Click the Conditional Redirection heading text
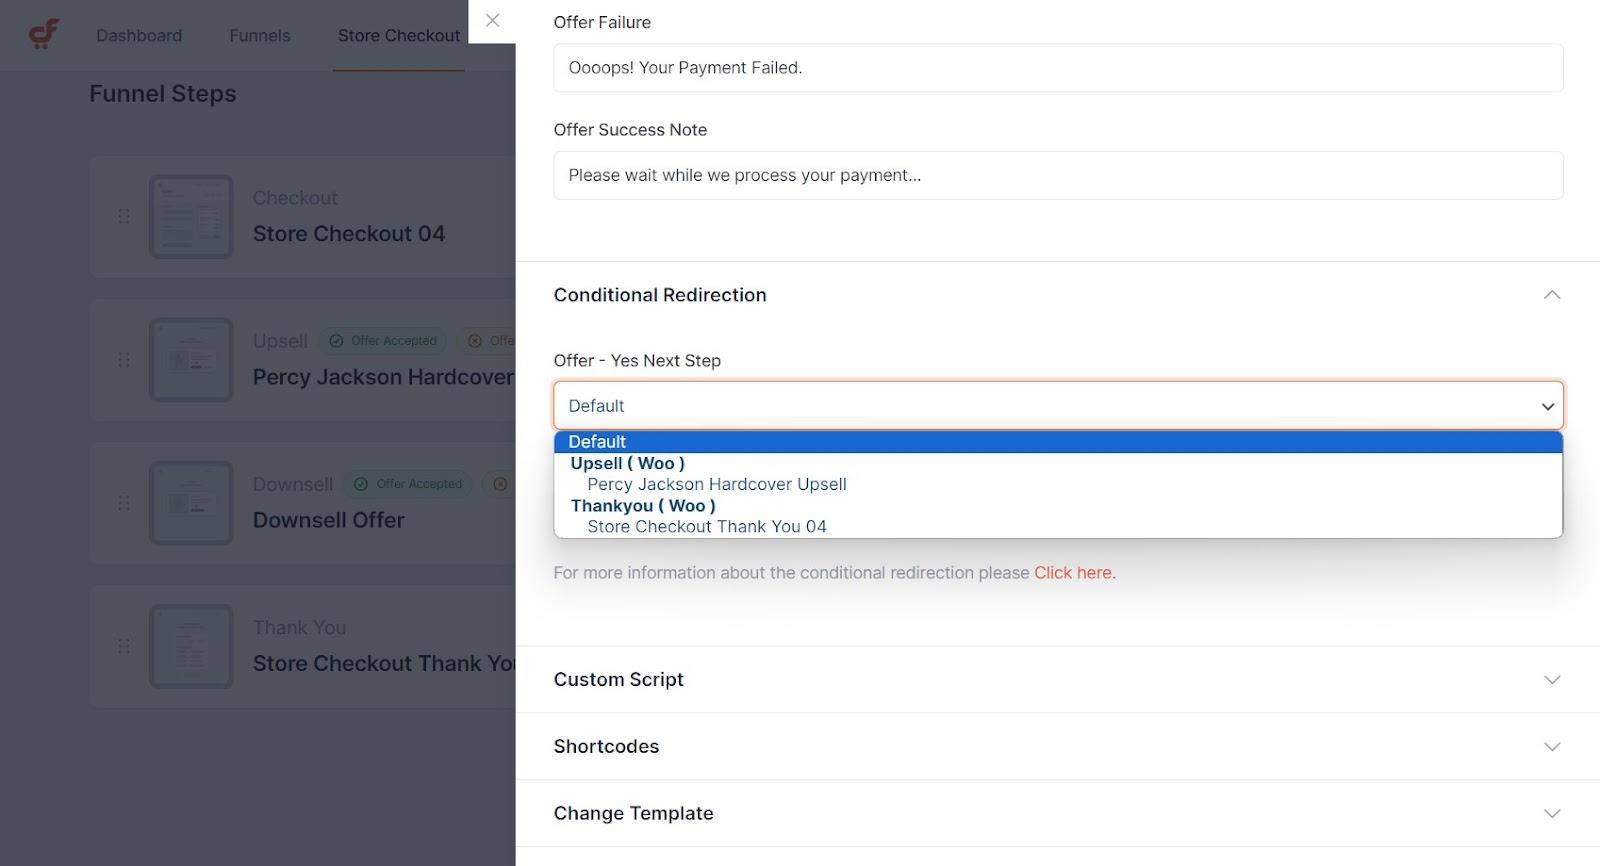1600x866 pixels. pyautogui.click(x=660, y=295)
